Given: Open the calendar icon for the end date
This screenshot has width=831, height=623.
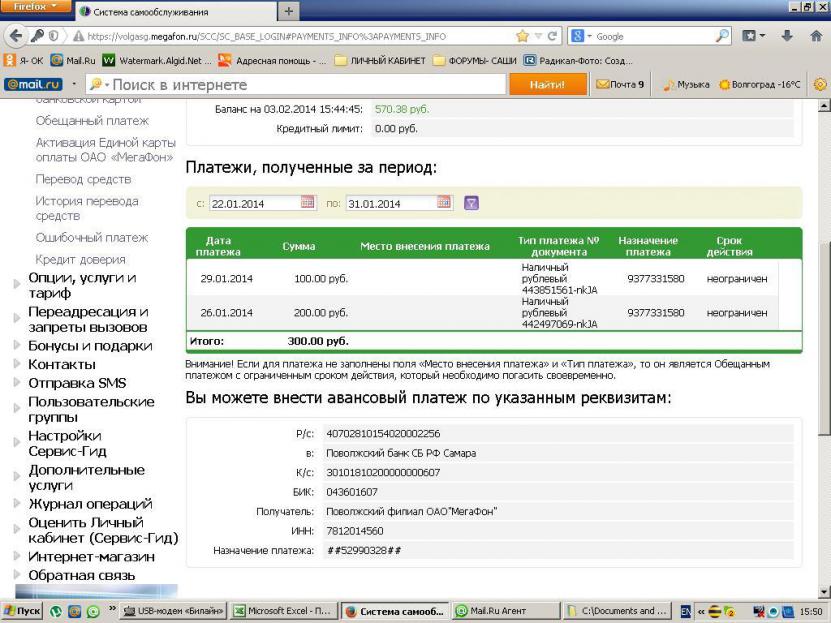Looking at the screenshot, I should [x=444, y=203].
